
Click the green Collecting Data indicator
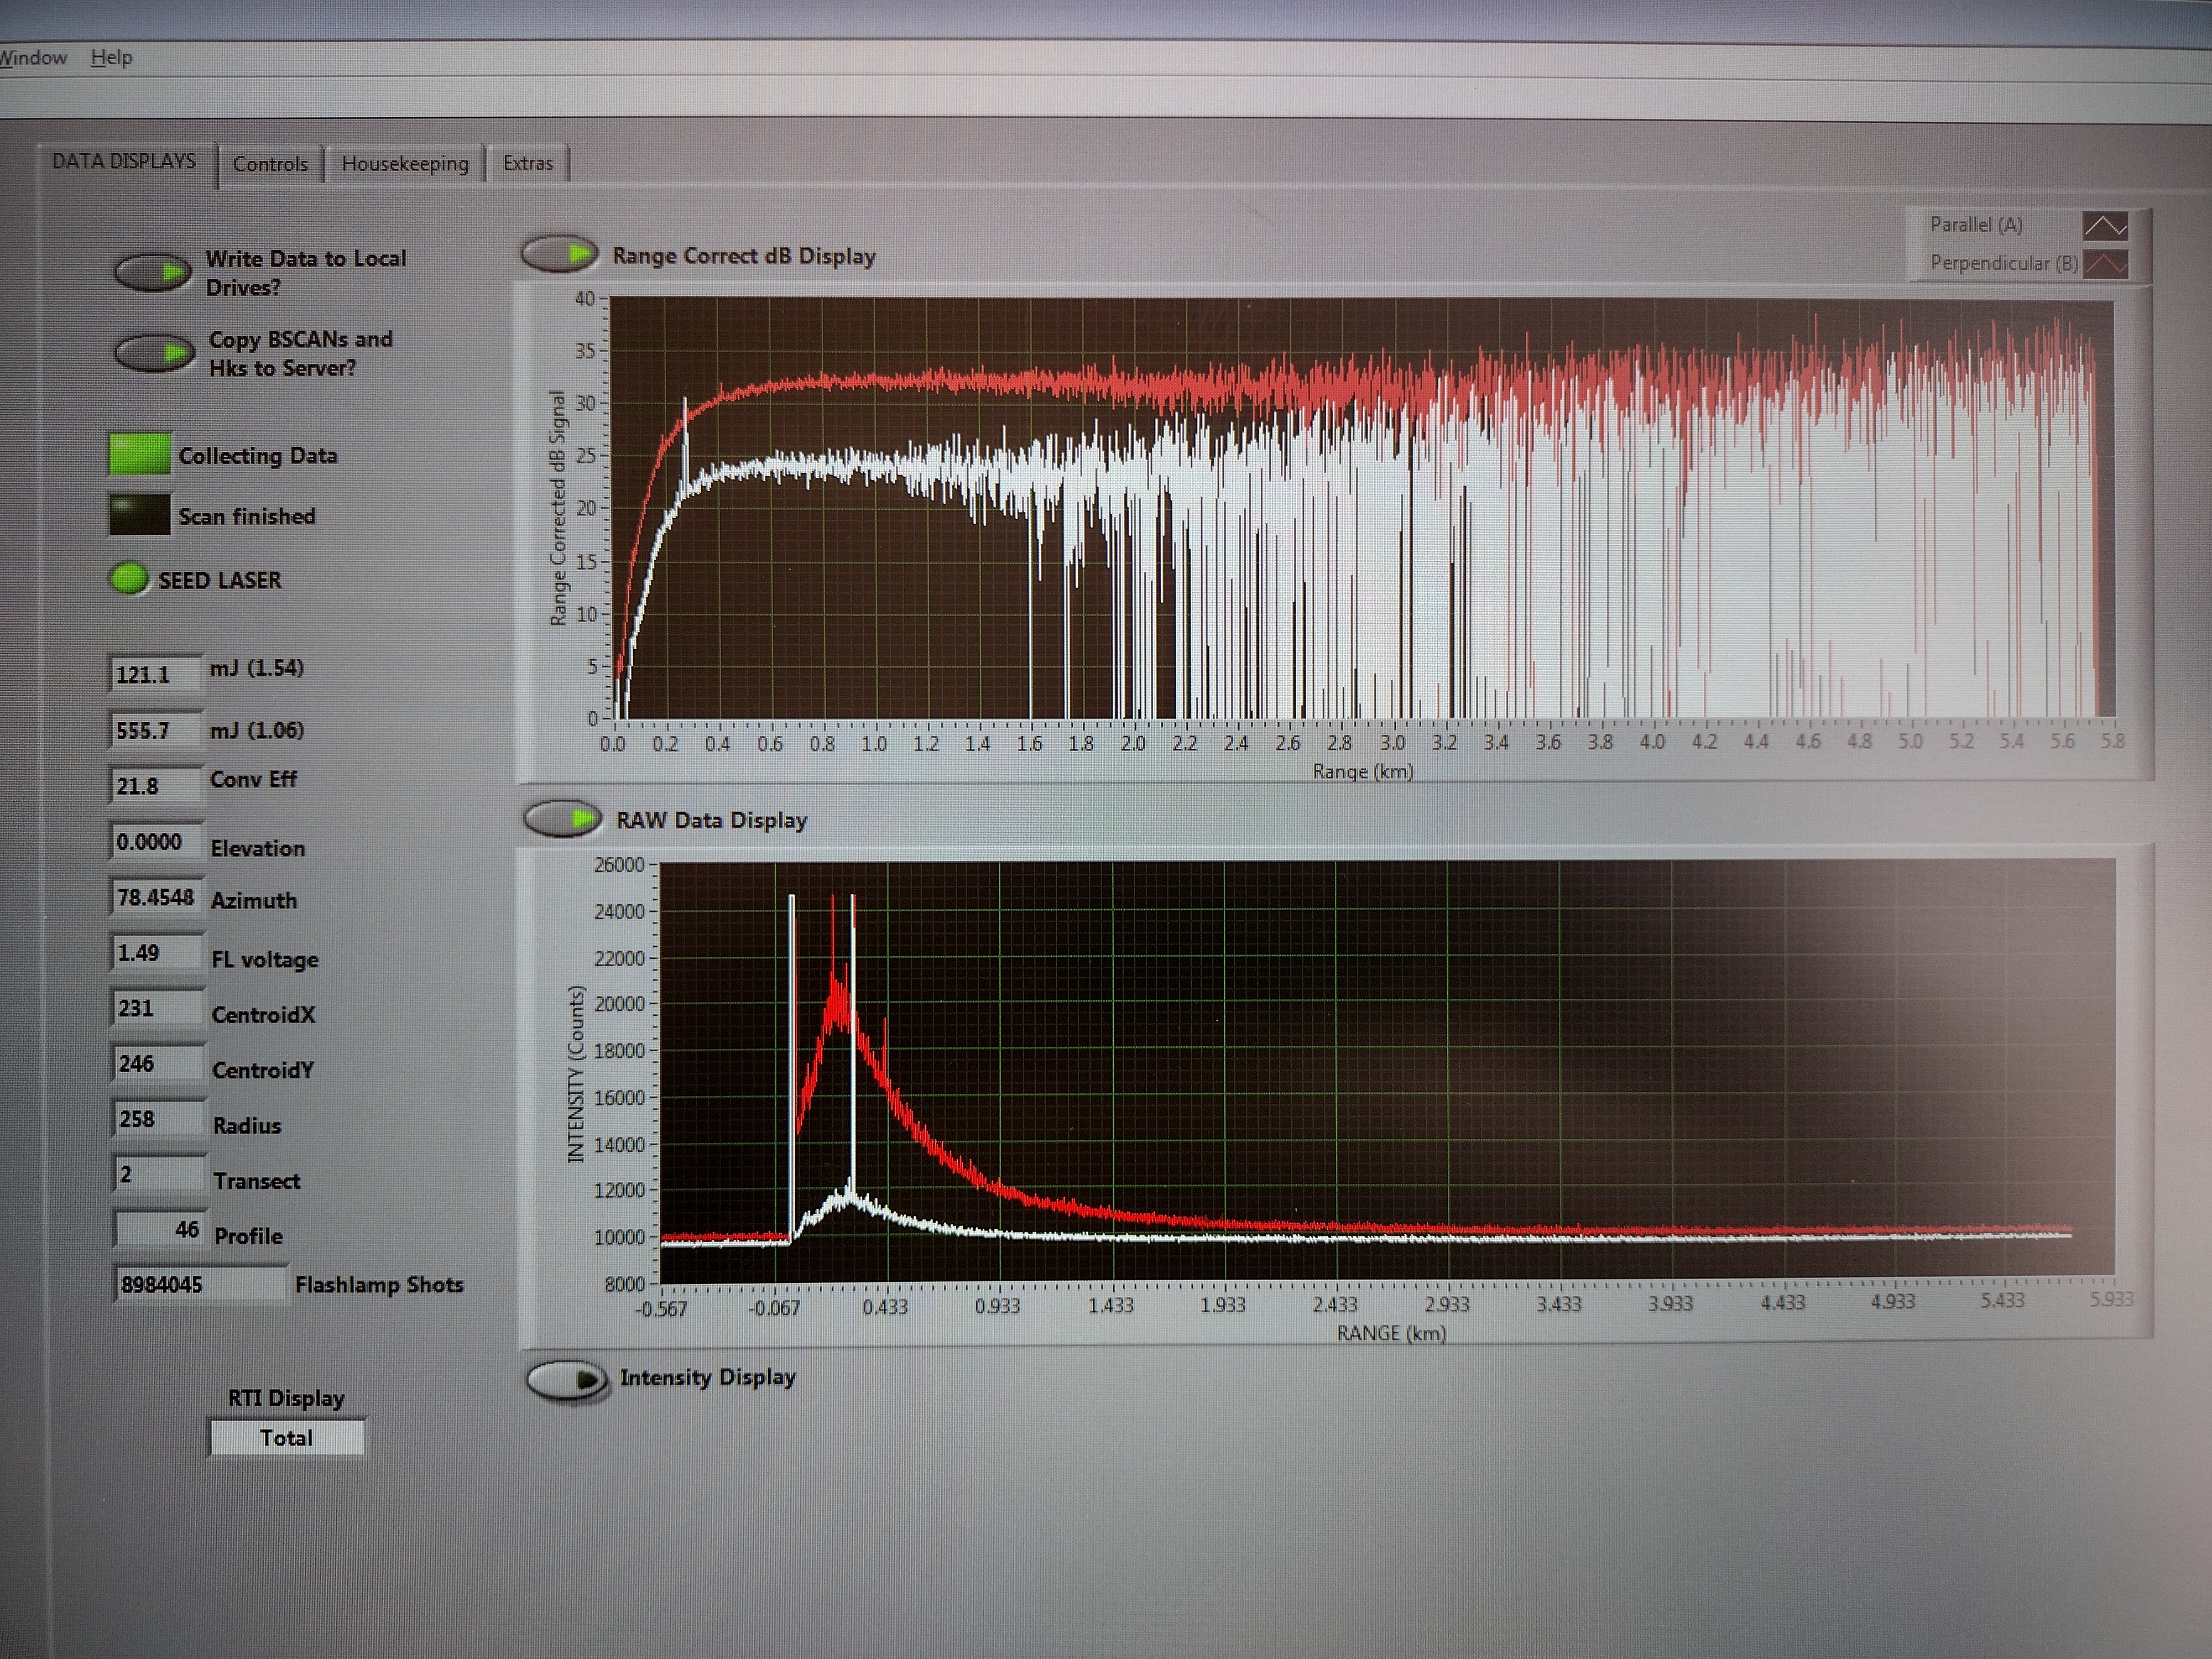click(139, 455)
